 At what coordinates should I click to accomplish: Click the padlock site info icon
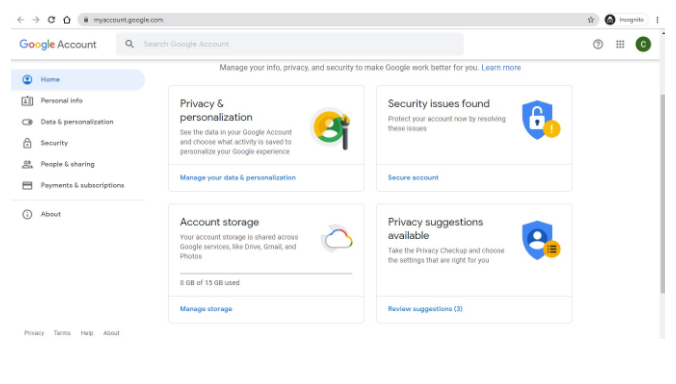[86, 20]
